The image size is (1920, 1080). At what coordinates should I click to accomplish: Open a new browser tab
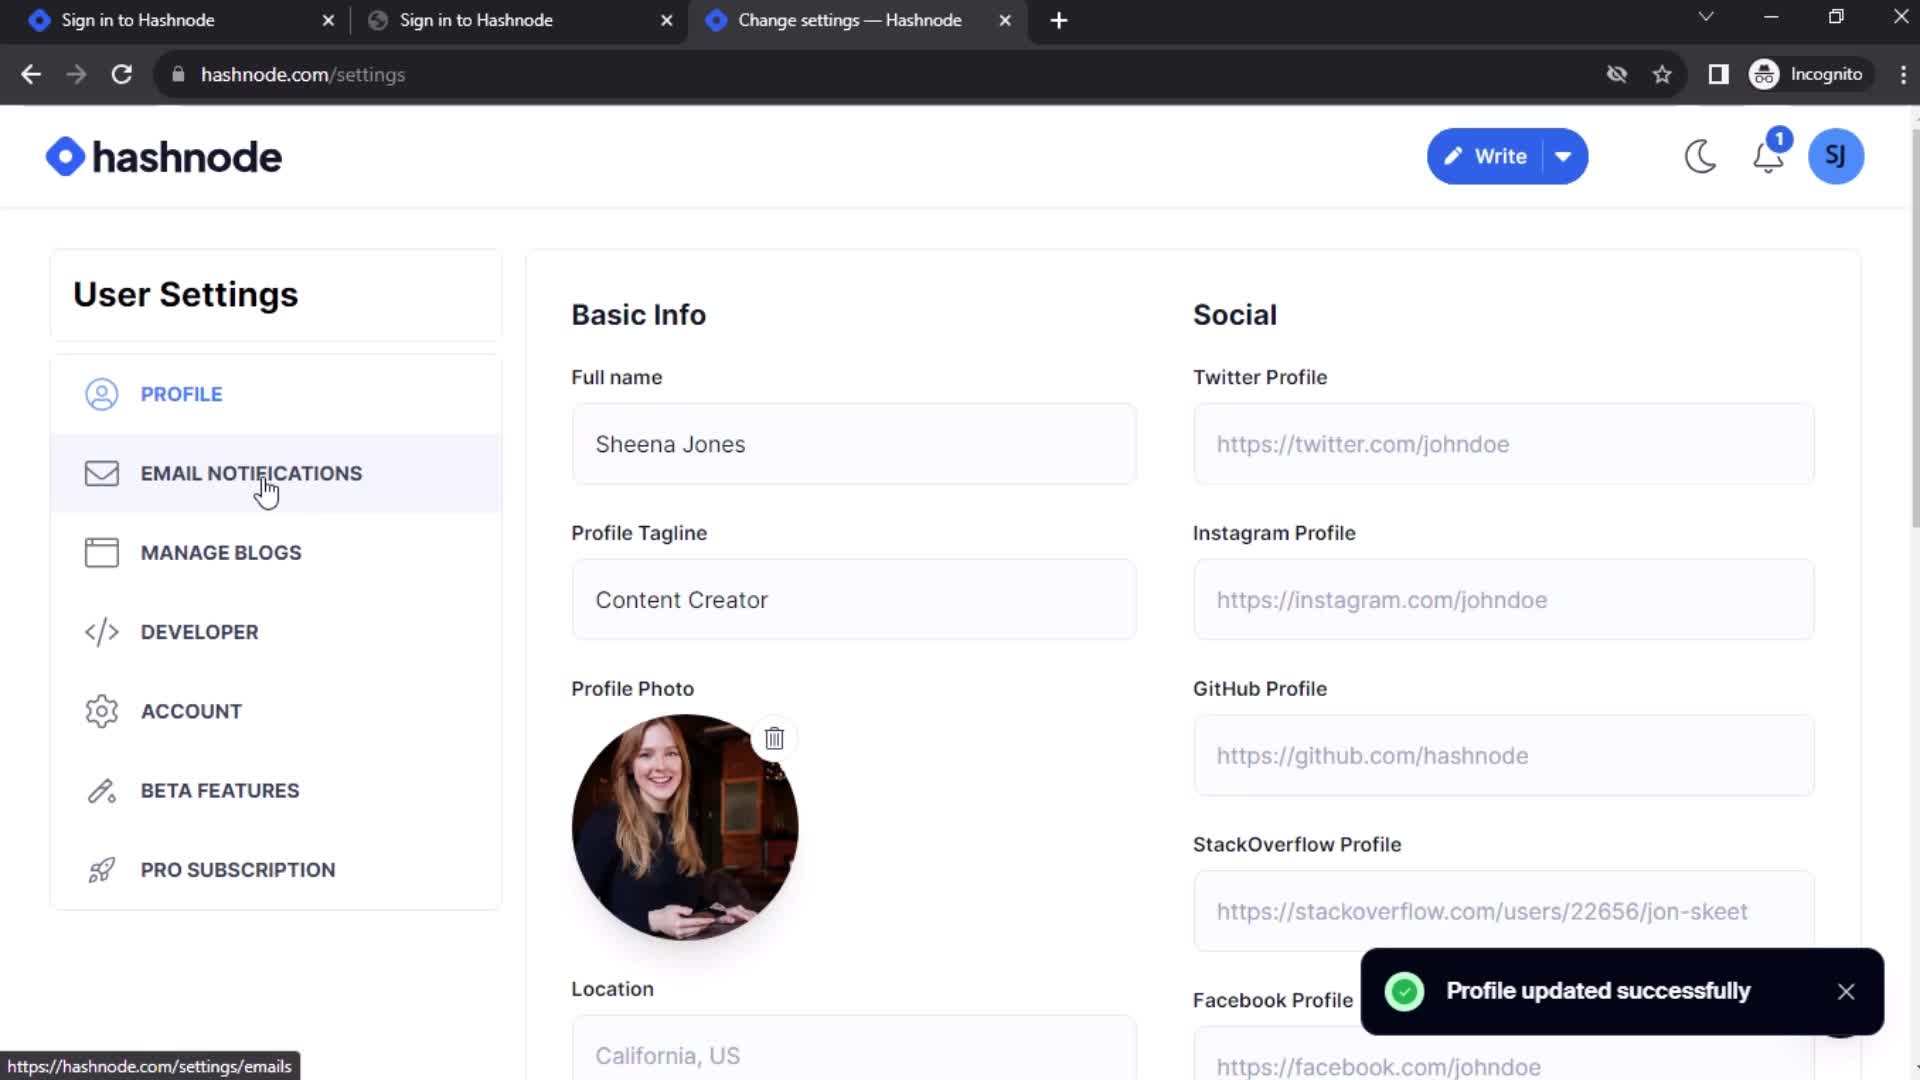click(x=1059, y=20)
